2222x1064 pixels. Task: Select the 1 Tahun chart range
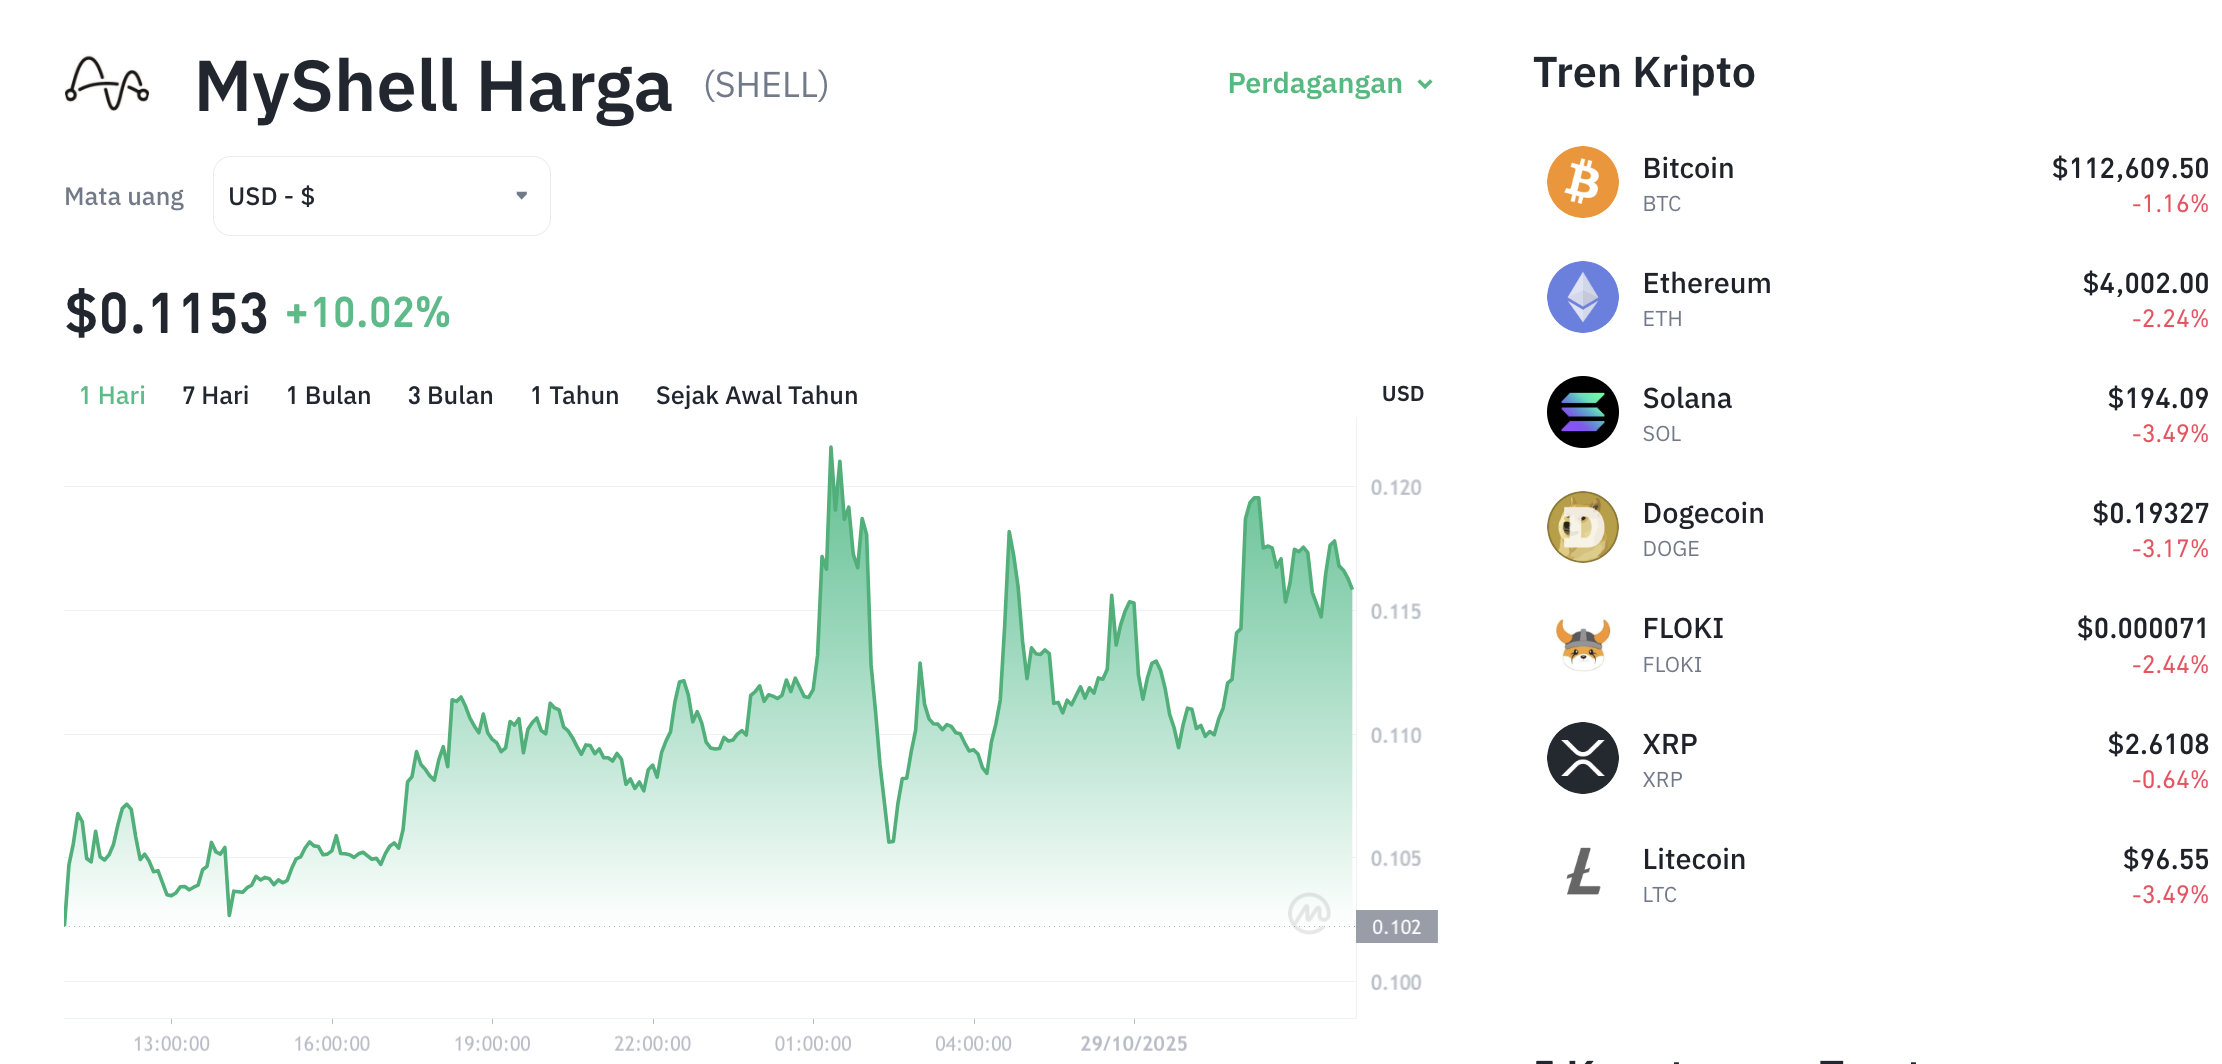pos(574,396)
